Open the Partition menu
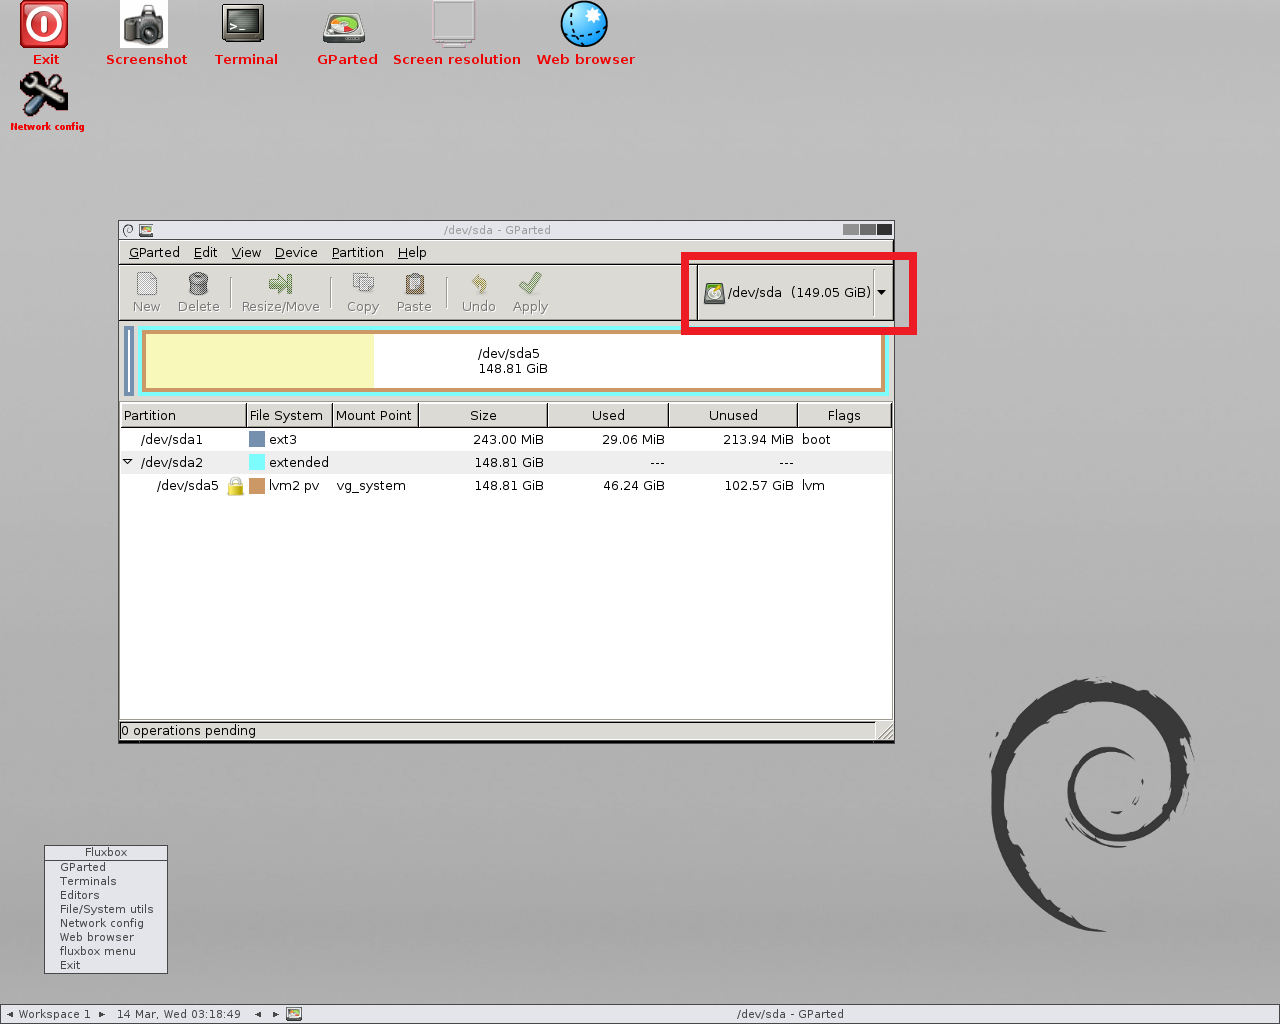 pyautogui.click(x=358, y=253)
